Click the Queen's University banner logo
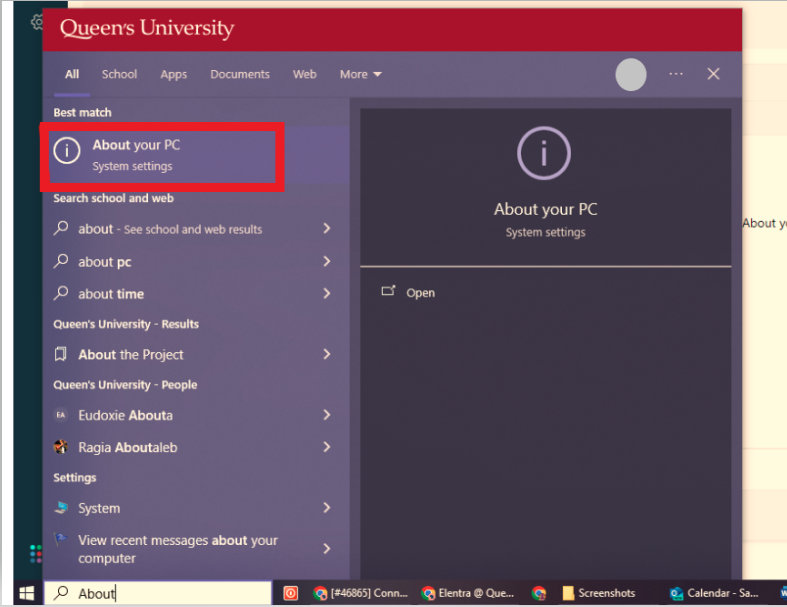 [147, 28]
